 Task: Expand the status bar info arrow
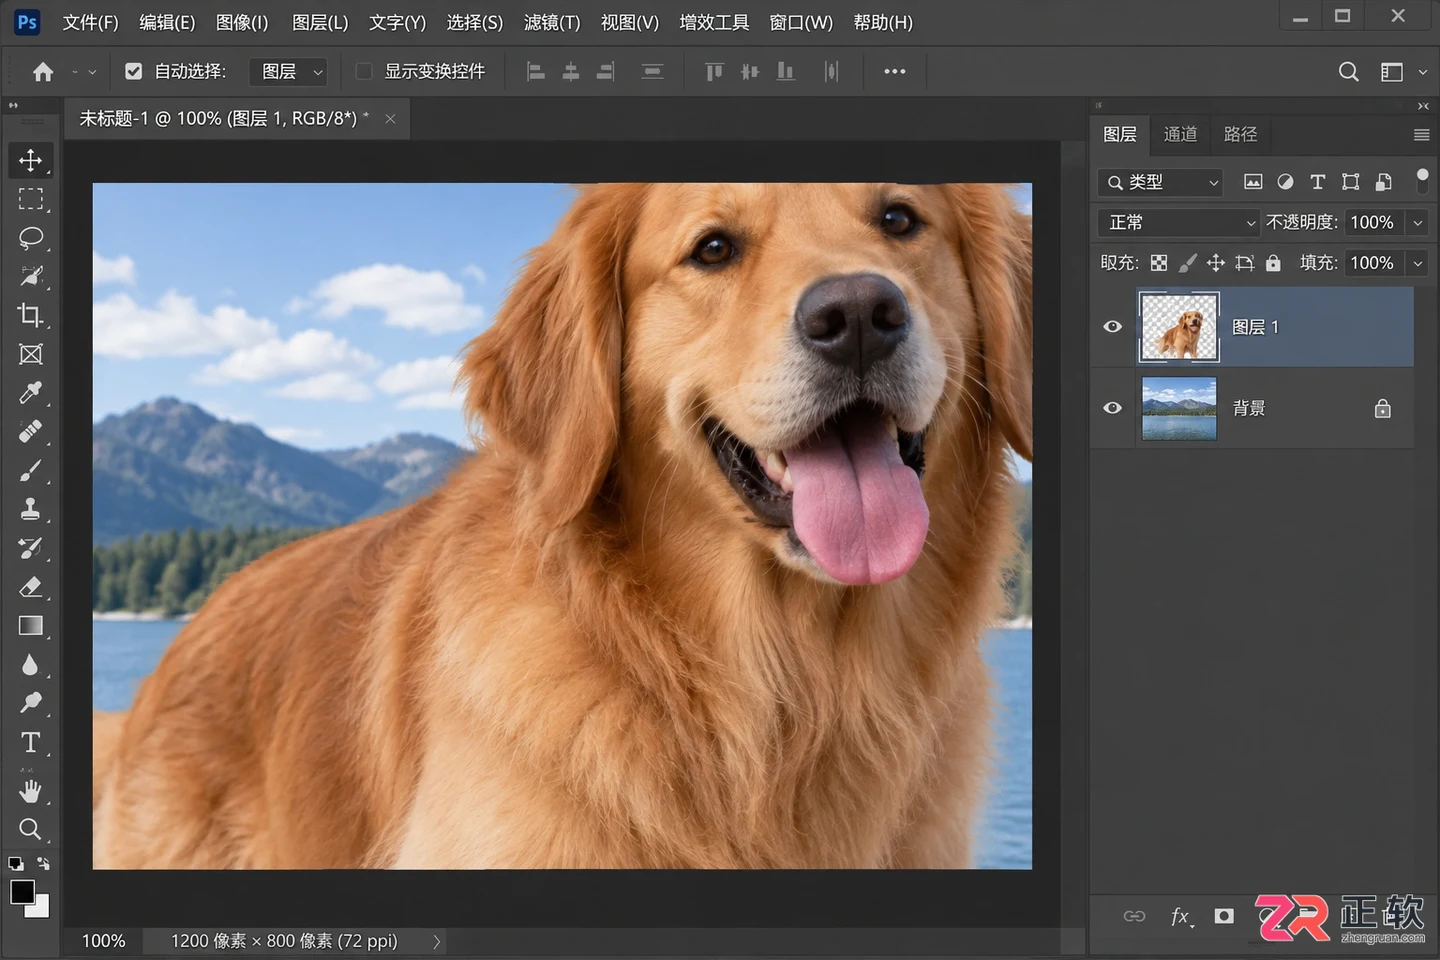tap(437, 941)
